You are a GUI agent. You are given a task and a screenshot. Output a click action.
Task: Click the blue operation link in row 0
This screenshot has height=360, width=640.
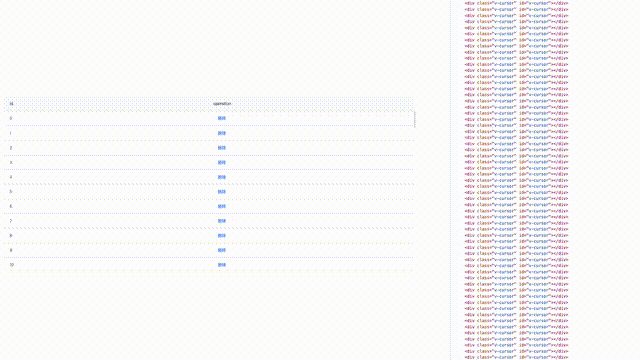click(222, 118)
